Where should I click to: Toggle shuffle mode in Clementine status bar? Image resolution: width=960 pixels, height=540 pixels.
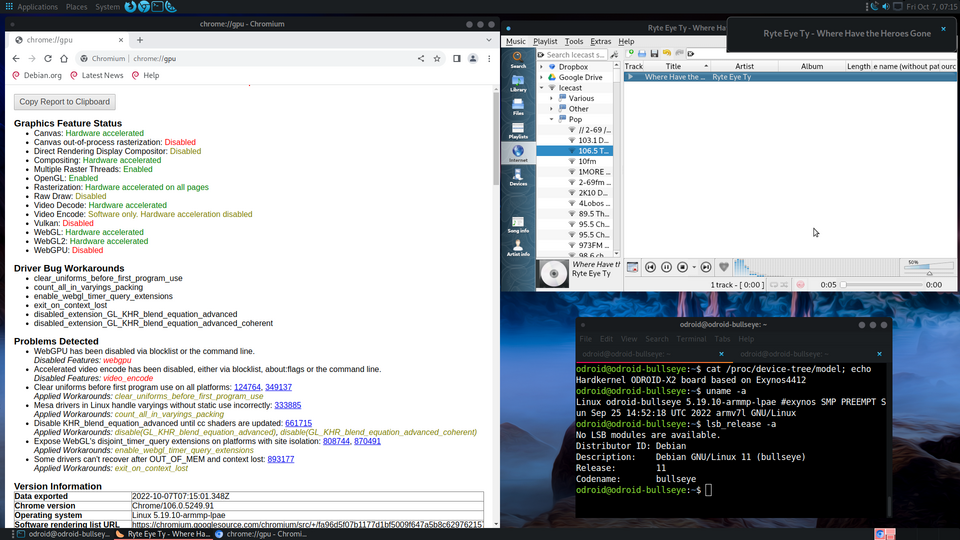tap(784, 285)
